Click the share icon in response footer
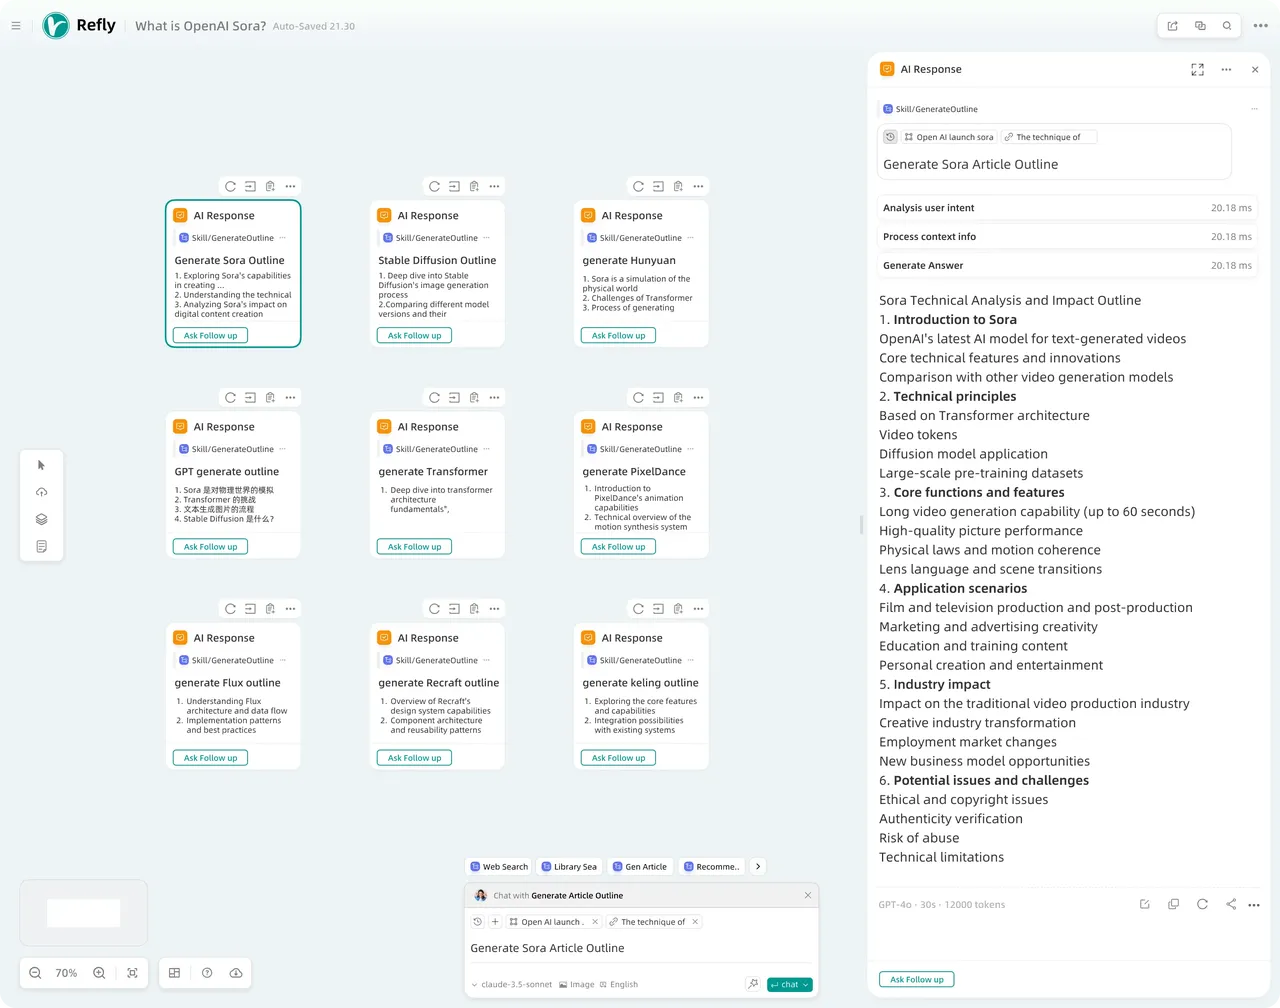The width and height of the screenshot is (1280, 1008). (x=1231, y=904)
